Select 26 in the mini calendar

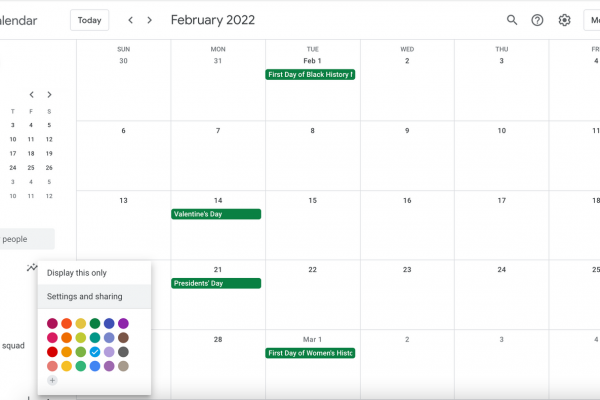(x=49, y=168)
